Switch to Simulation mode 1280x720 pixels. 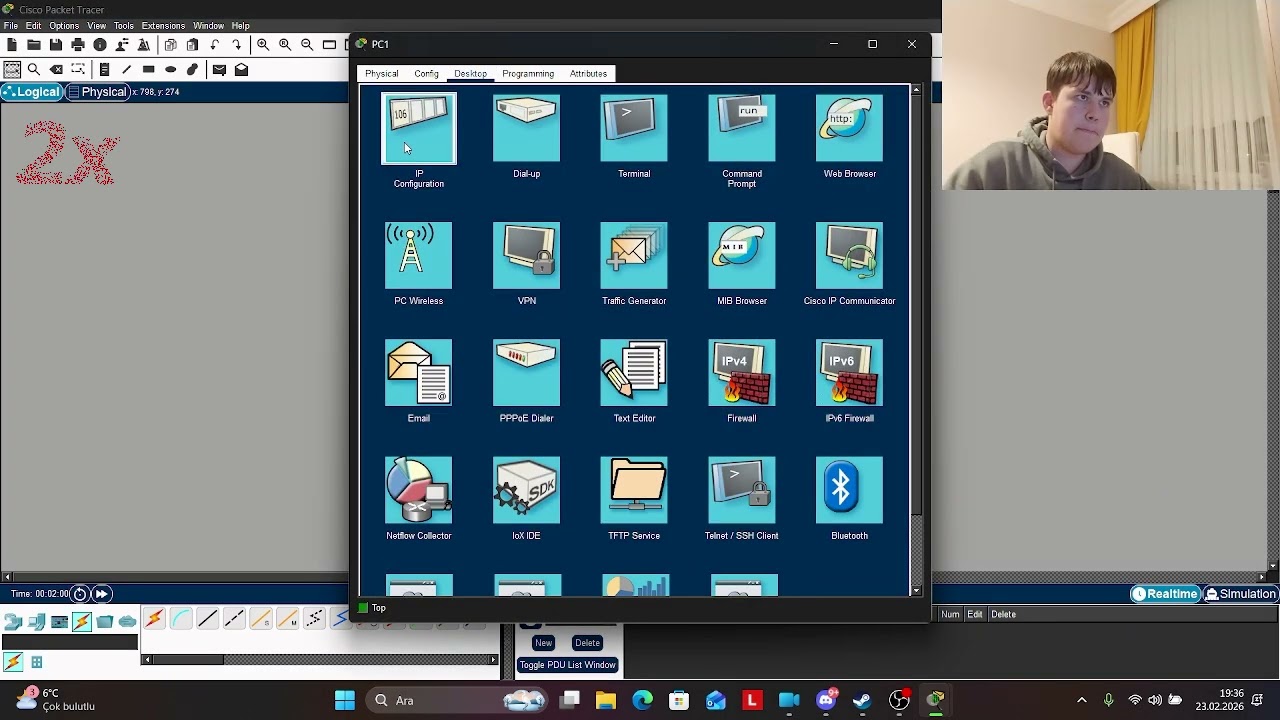click(1240, 594)
